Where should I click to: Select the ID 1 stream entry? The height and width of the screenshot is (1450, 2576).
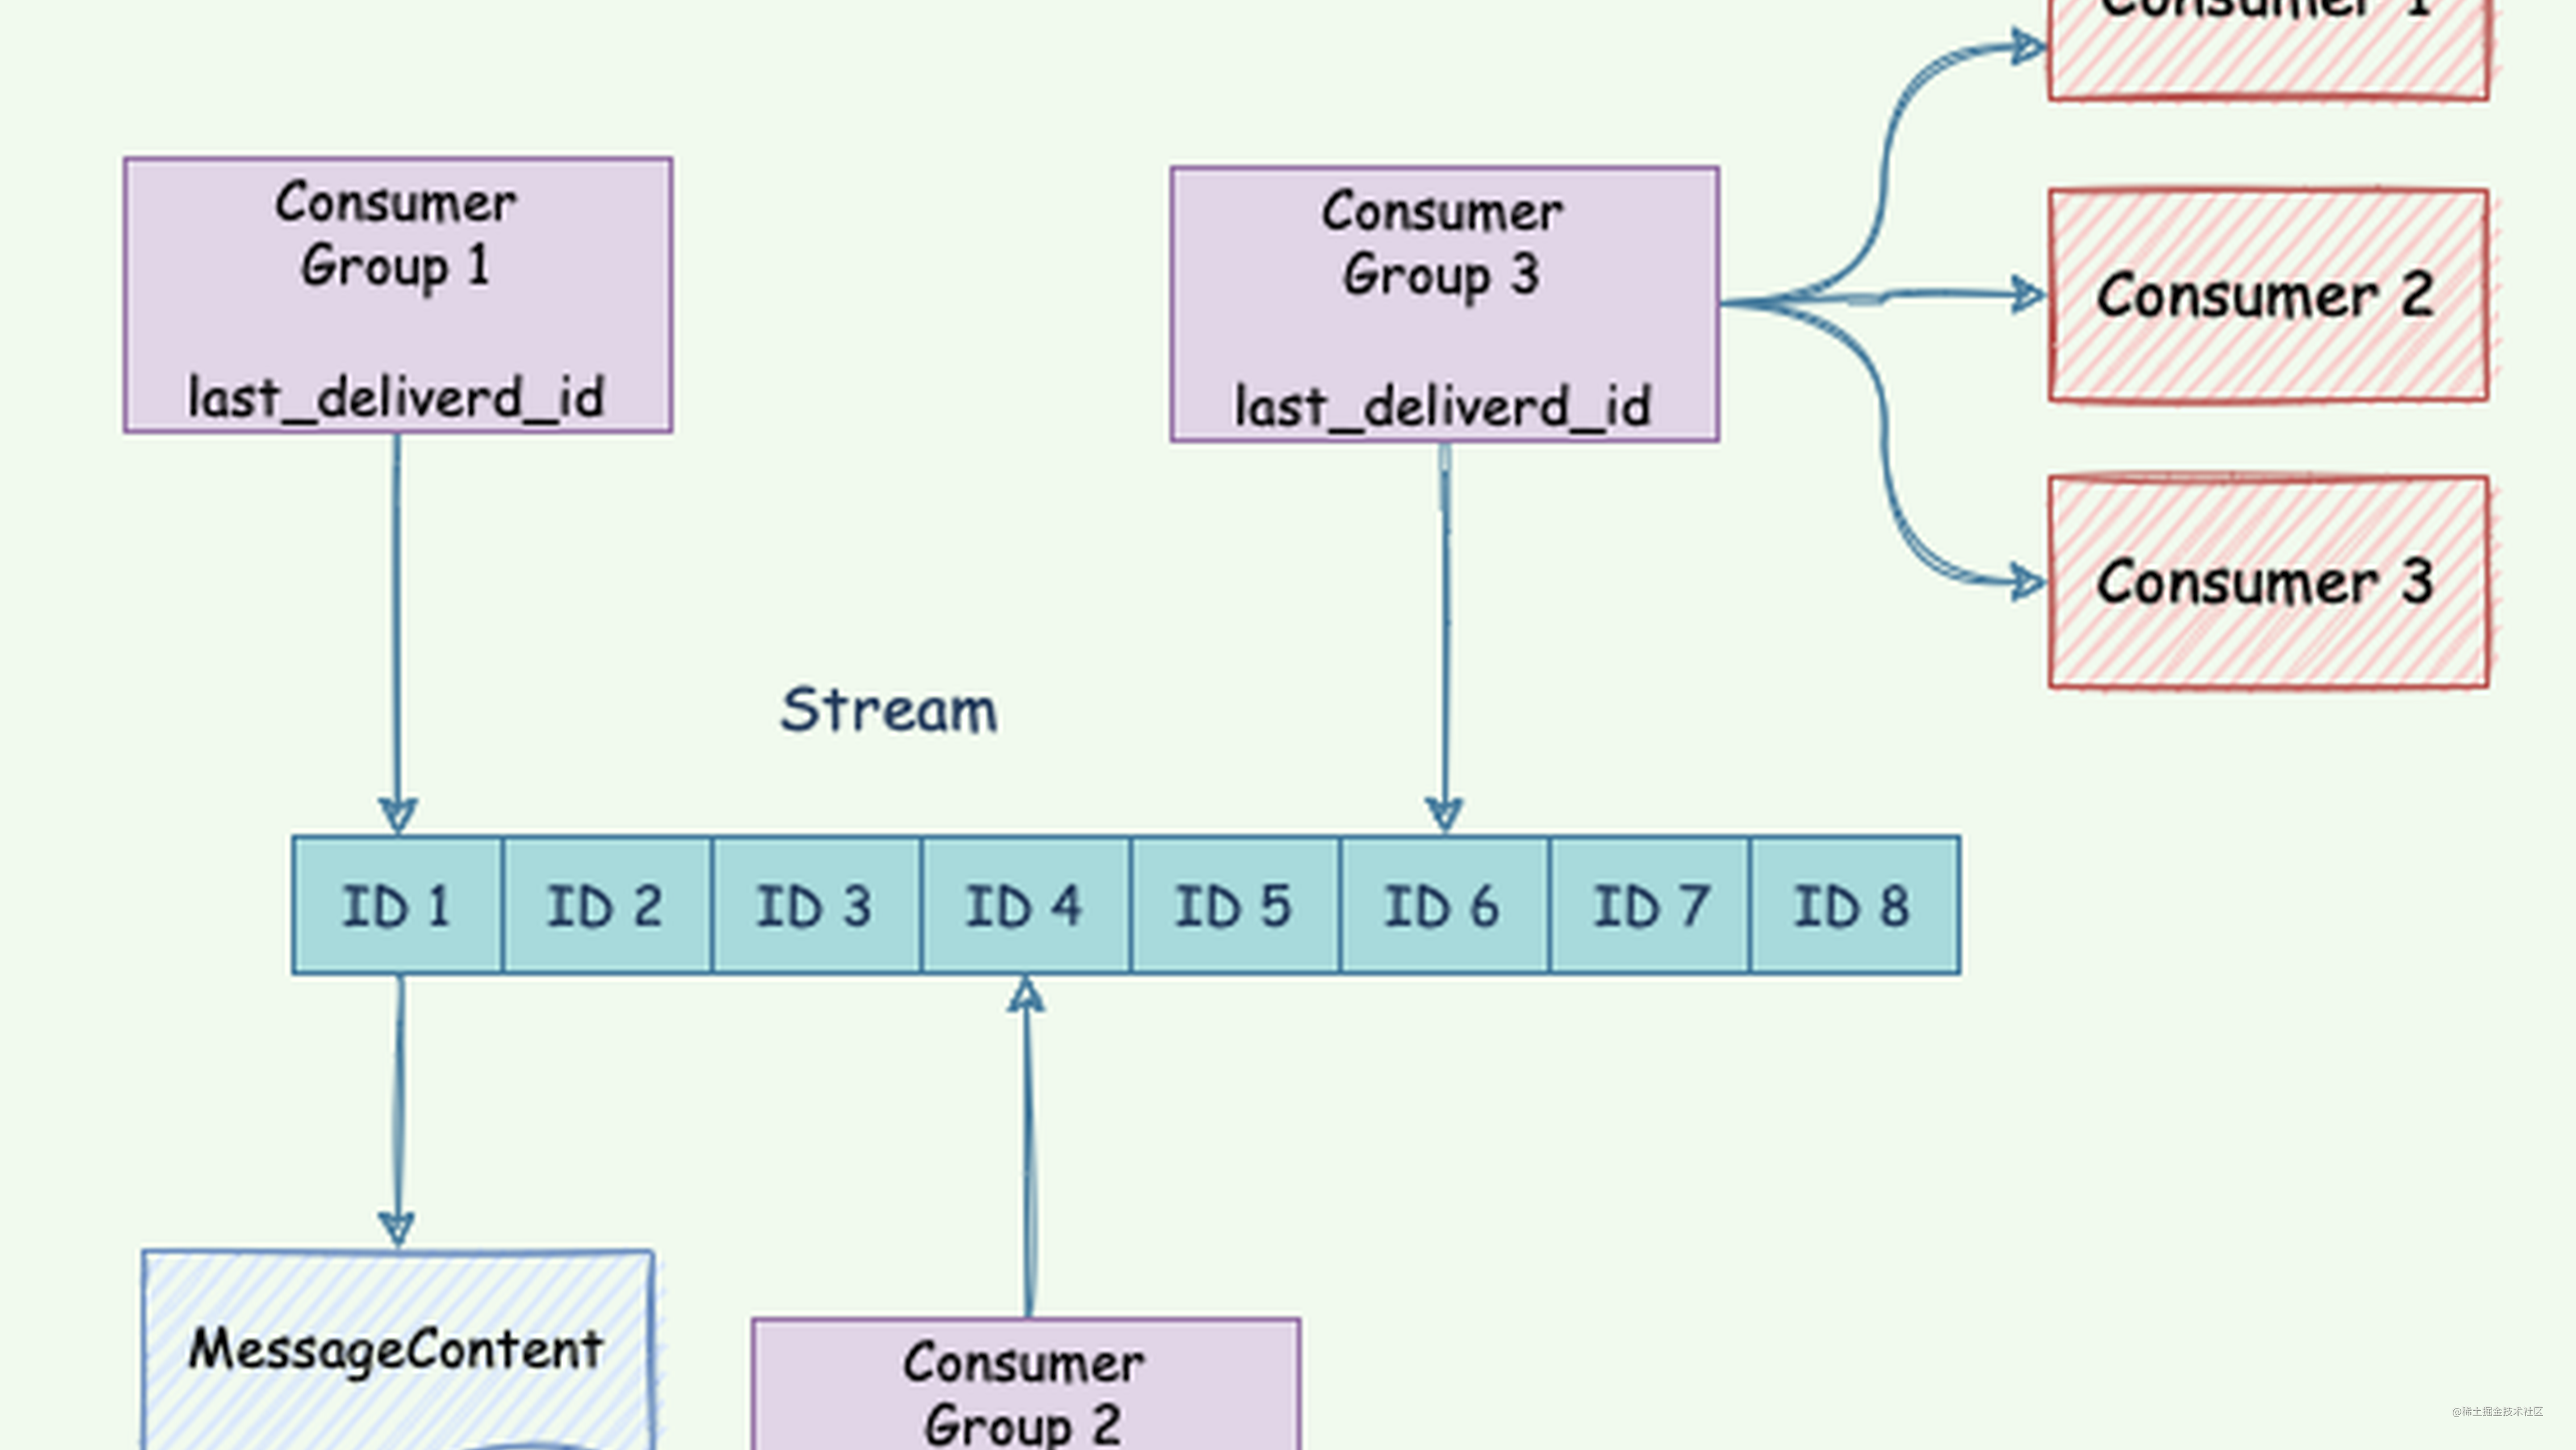[x=396, y=905]
